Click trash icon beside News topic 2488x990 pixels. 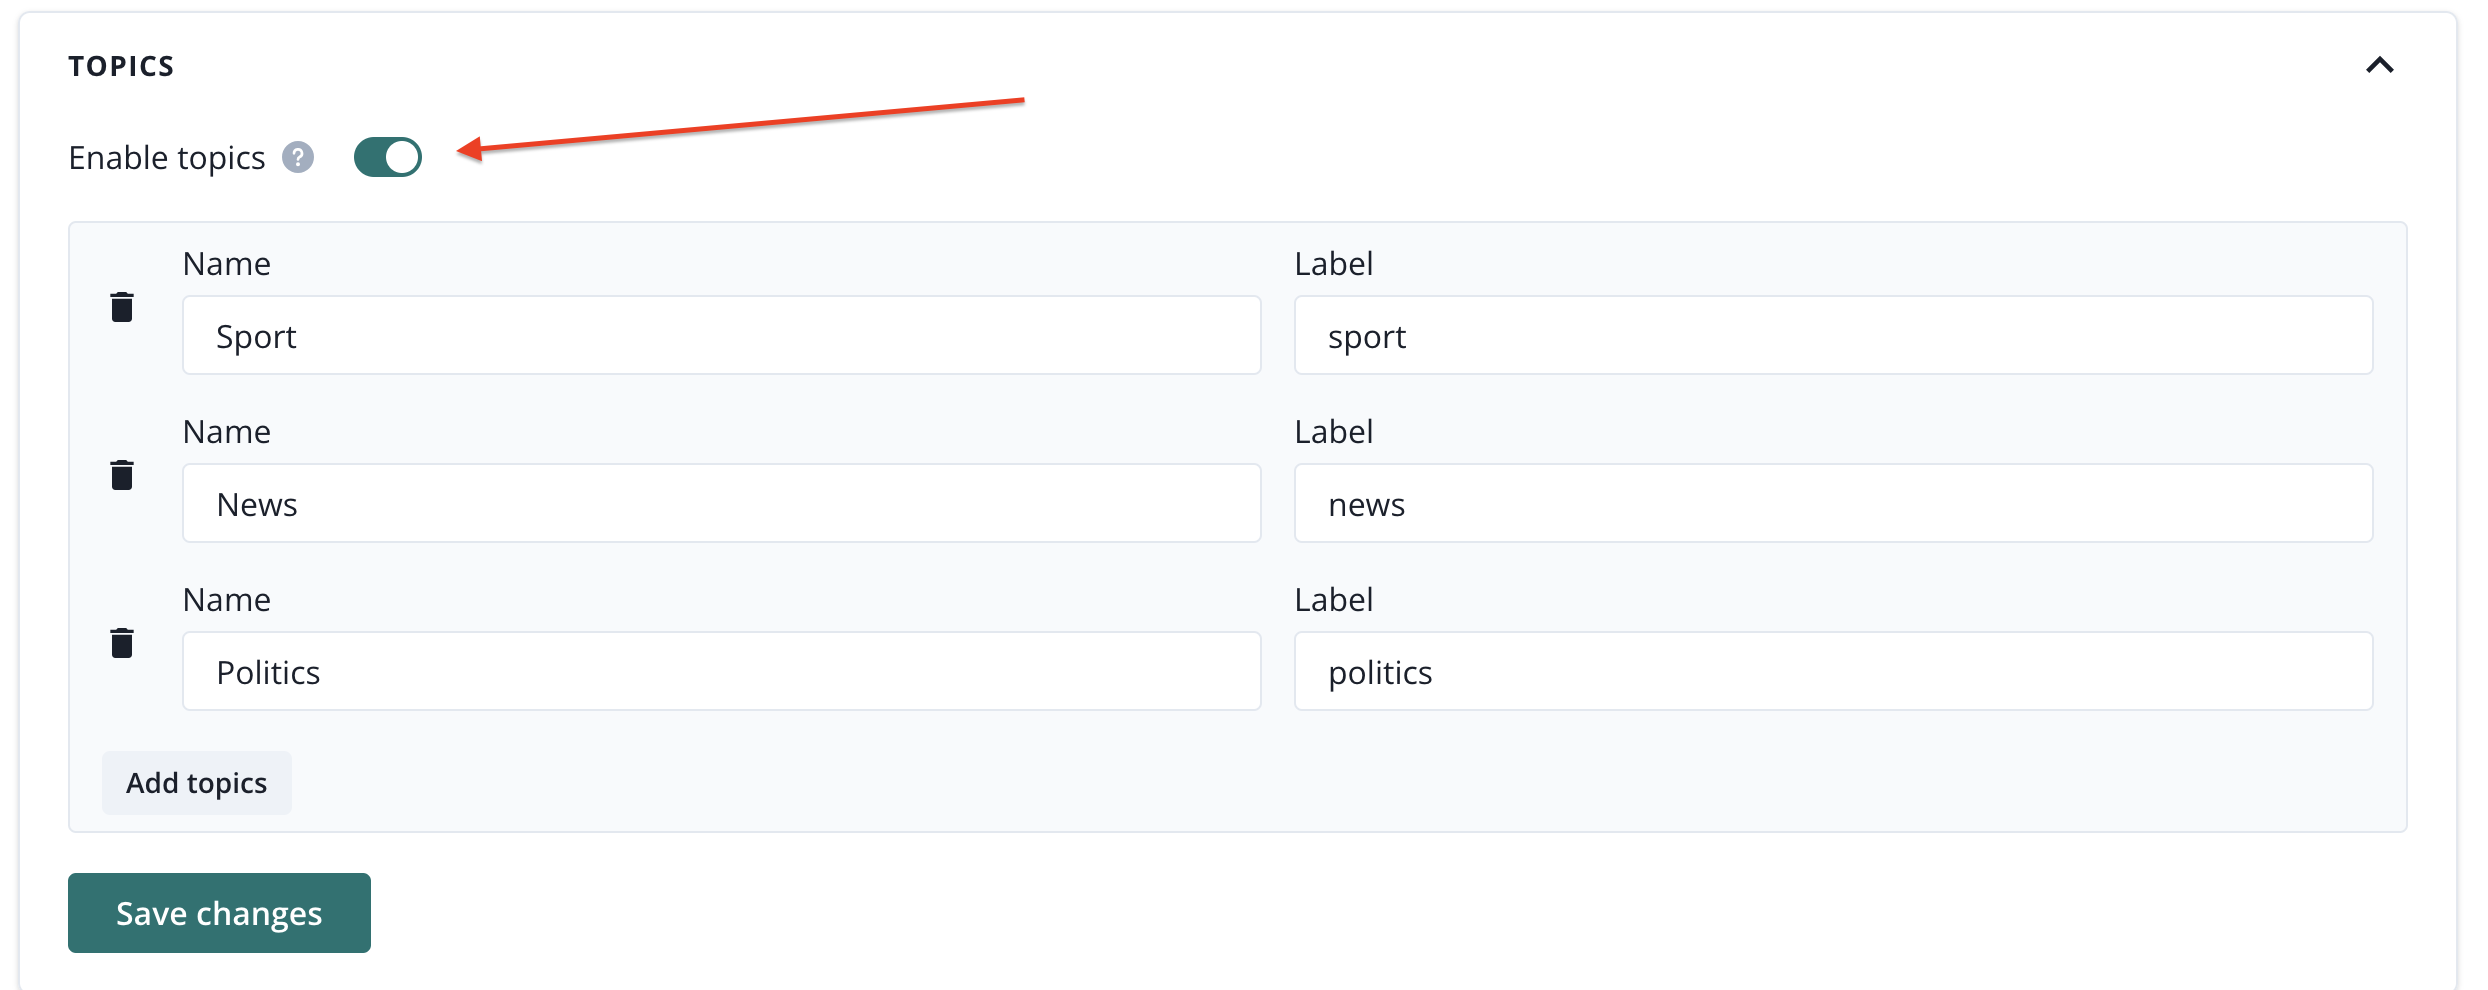[x=122, y=475]
